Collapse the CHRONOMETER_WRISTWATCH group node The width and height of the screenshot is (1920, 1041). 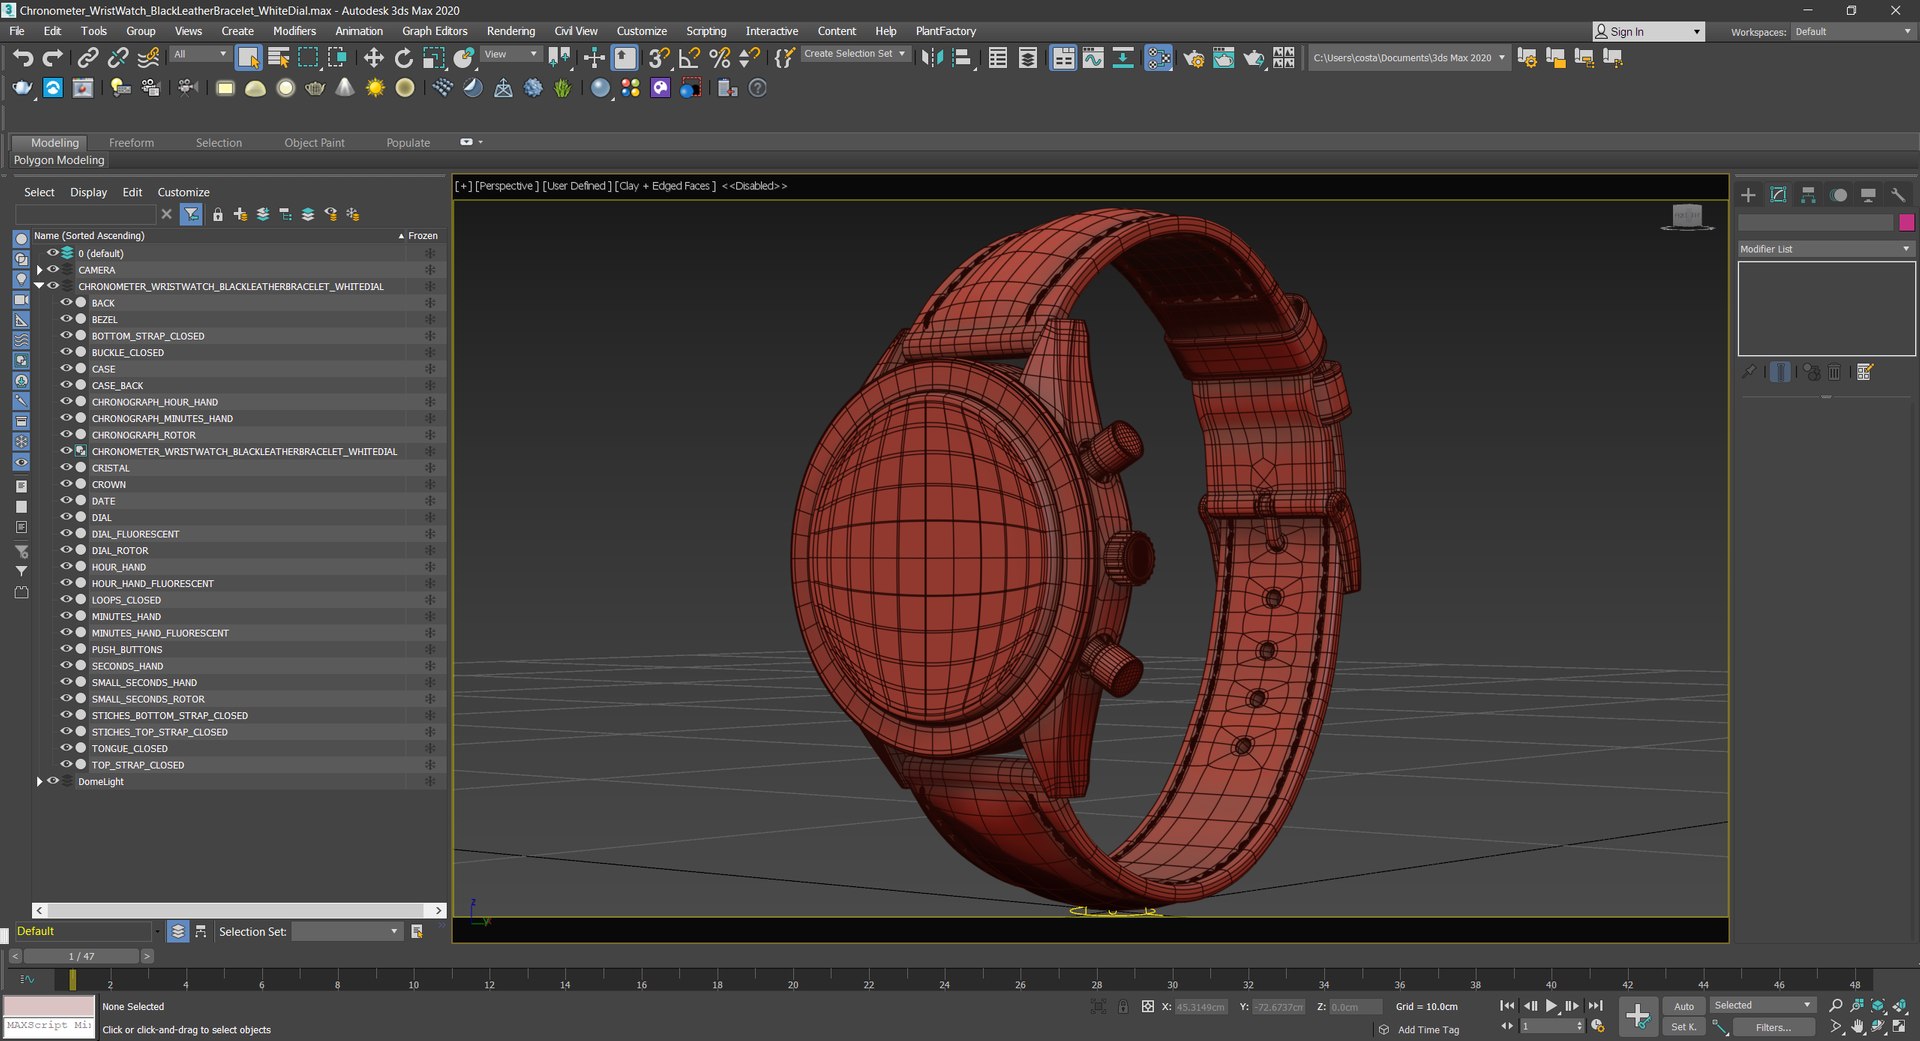pyautogui.click(x=39, y=286)
